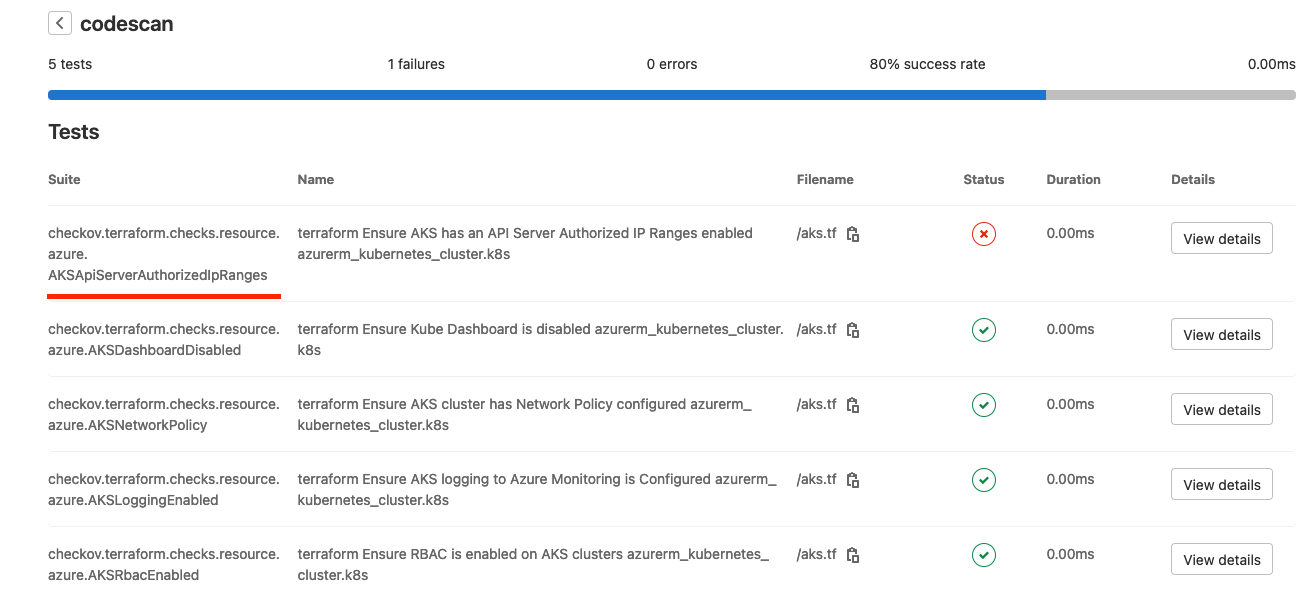Sort tests by the Suite column header
This screenshot has height=603, width=1306.
[63, 179]
